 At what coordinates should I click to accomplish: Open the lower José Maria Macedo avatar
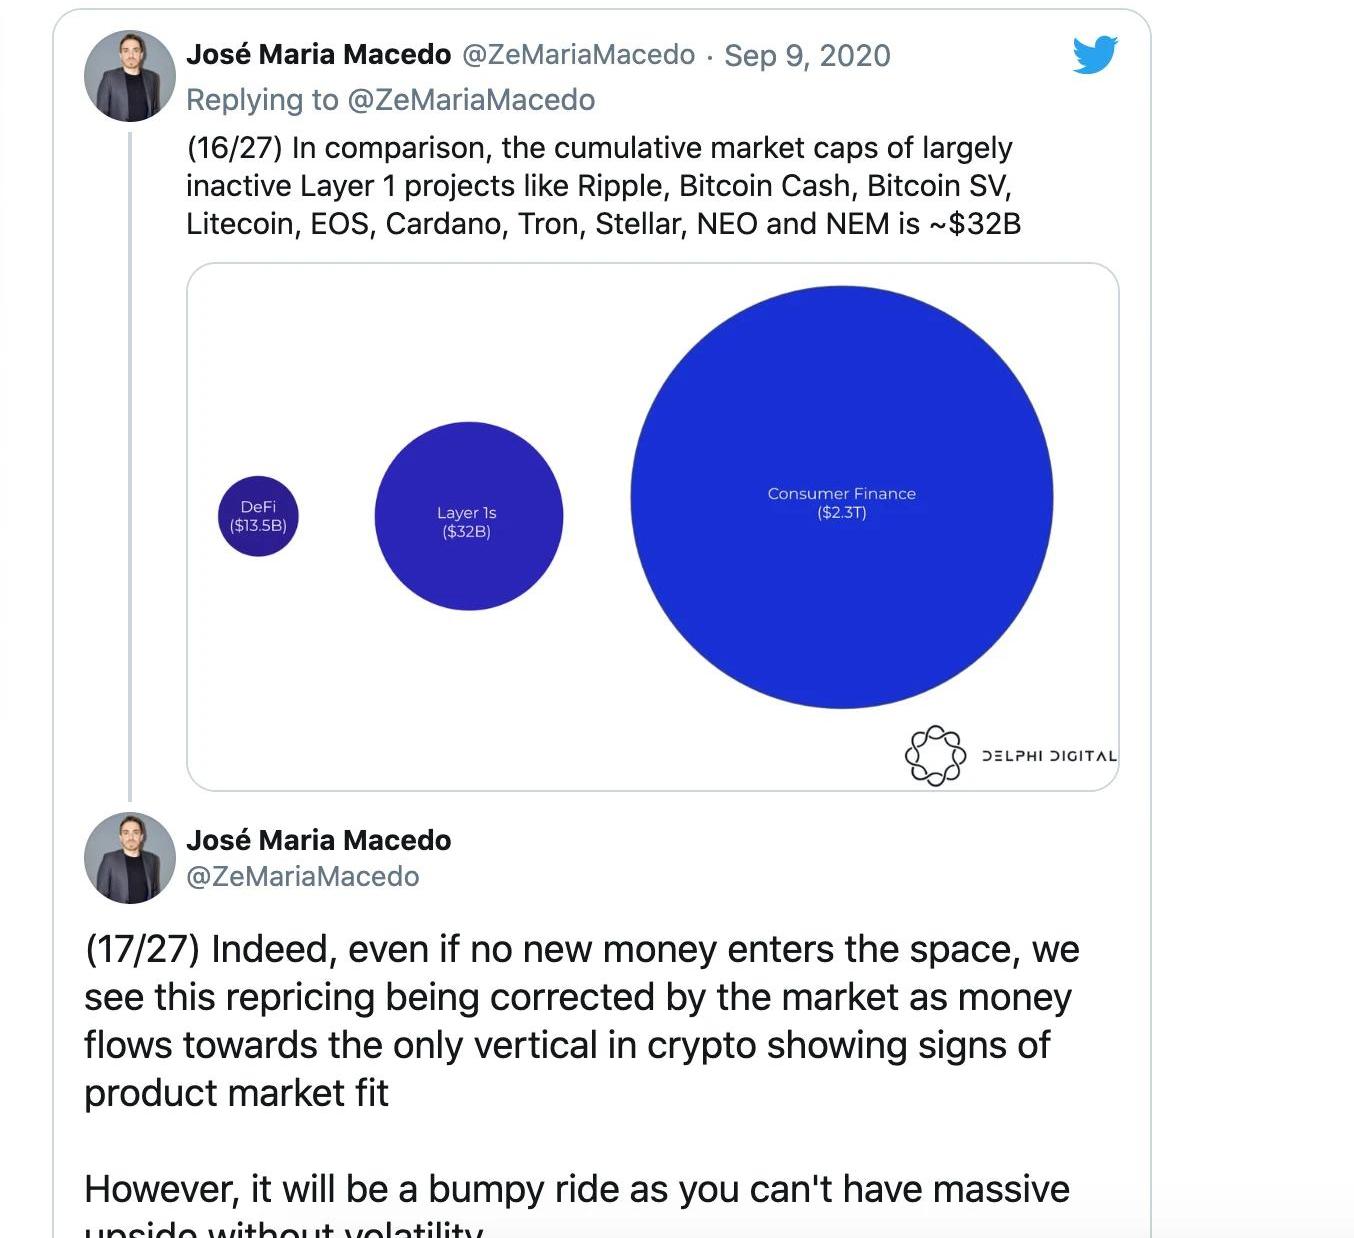tap(130, 858)
